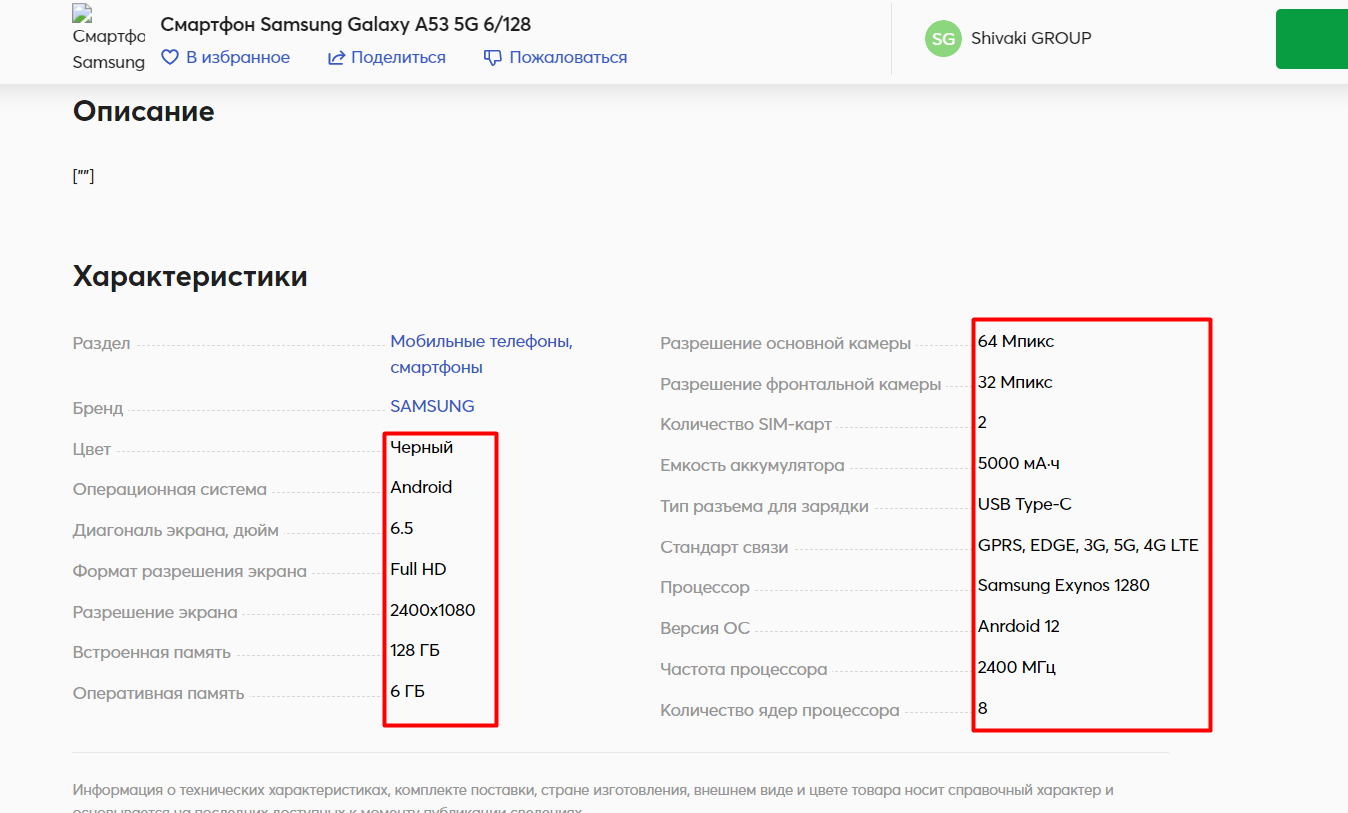1348x813 pixels.
Task: Open the SG seller avatar
Action: click(x=943, y=39)
